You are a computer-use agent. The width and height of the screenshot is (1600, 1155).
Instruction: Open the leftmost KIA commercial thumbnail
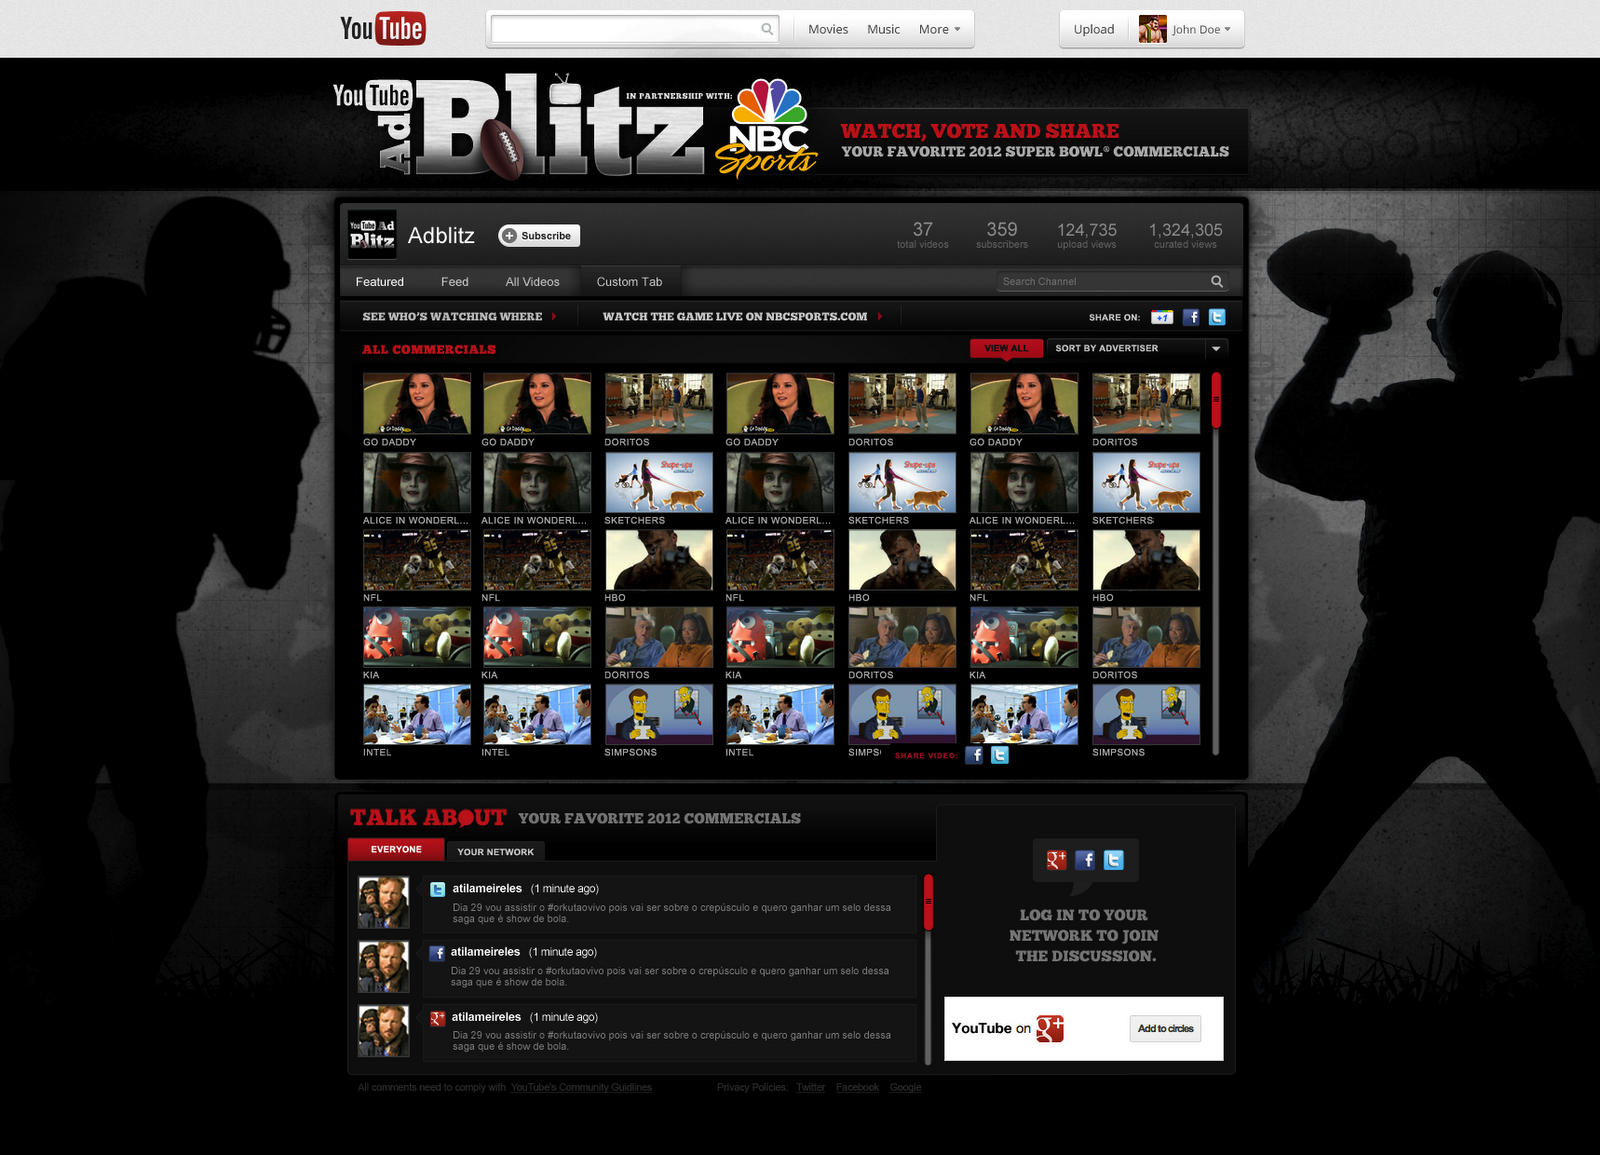pyautogui.click(x=417, y=637)
